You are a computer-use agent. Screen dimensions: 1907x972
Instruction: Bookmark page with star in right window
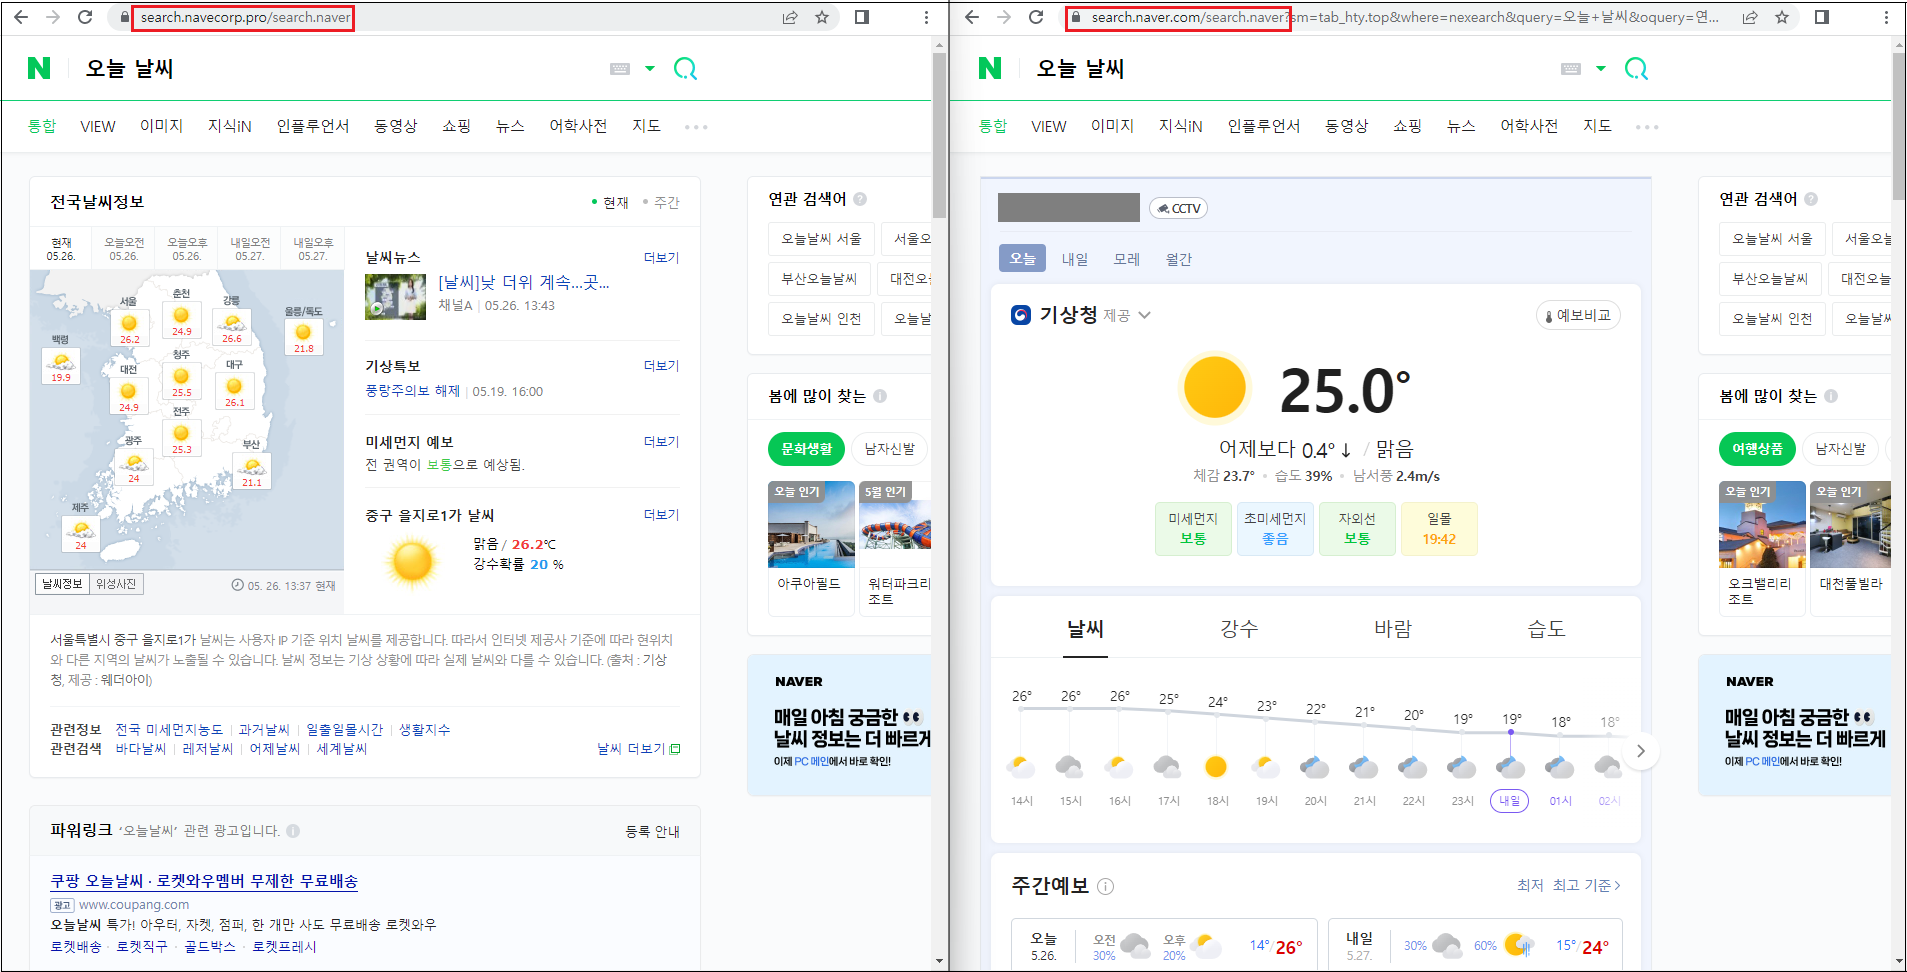point(1782,17)
